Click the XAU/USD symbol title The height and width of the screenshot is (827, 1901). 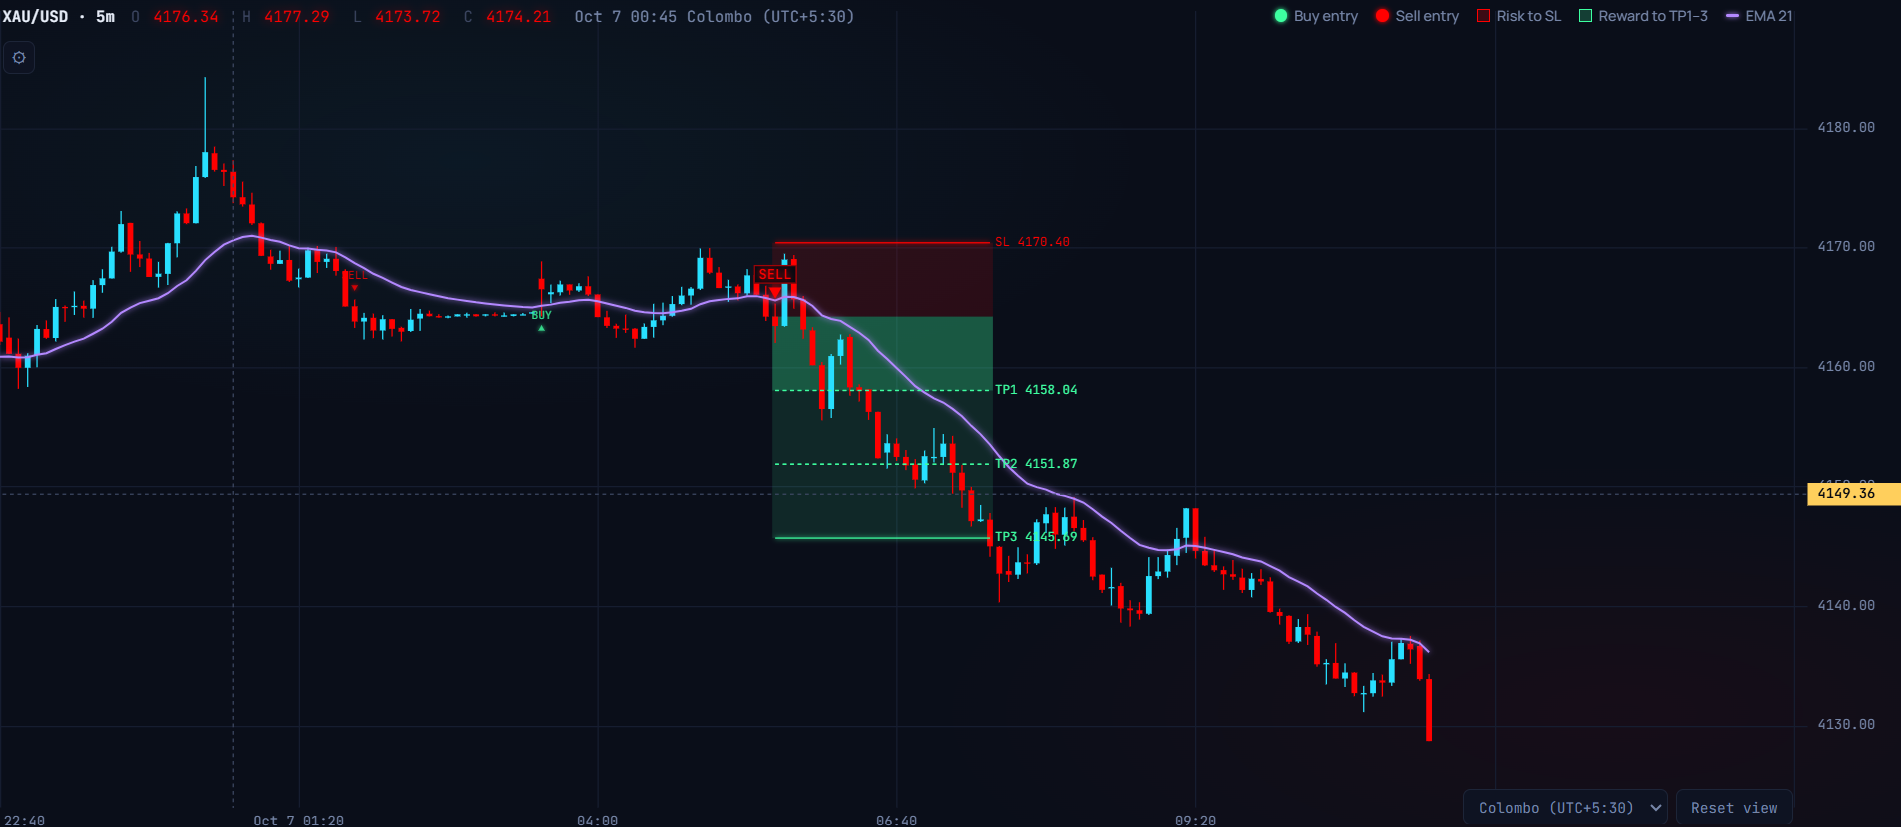[35, 17]
